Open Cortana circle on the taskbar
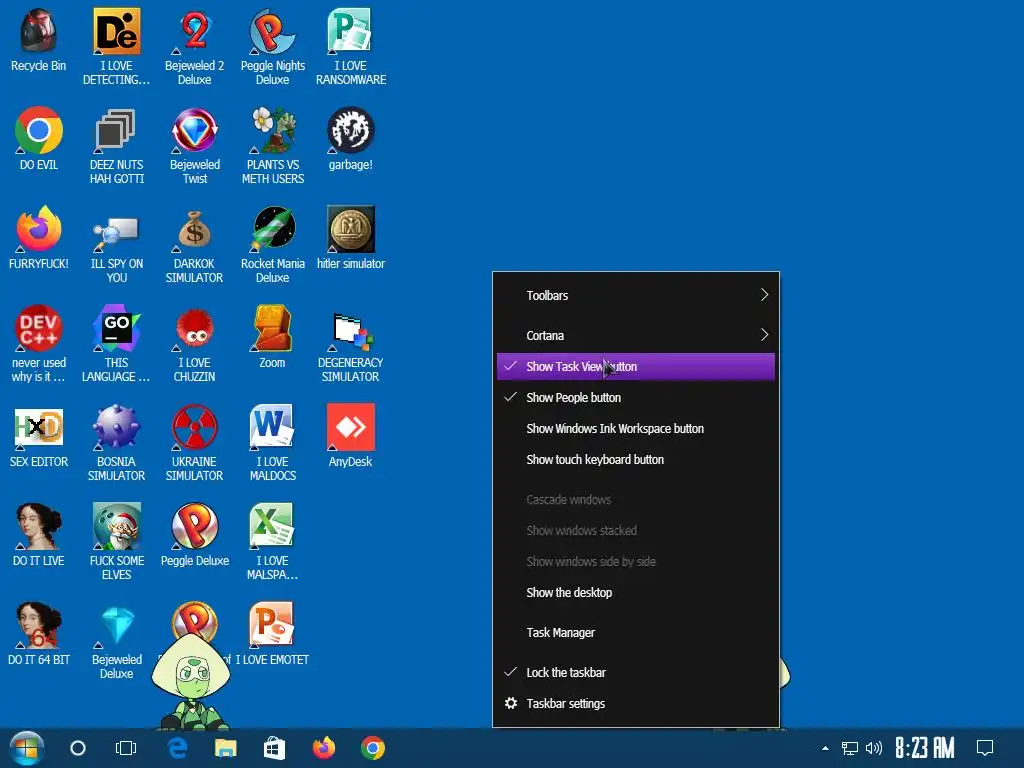 tap(78, 748)
